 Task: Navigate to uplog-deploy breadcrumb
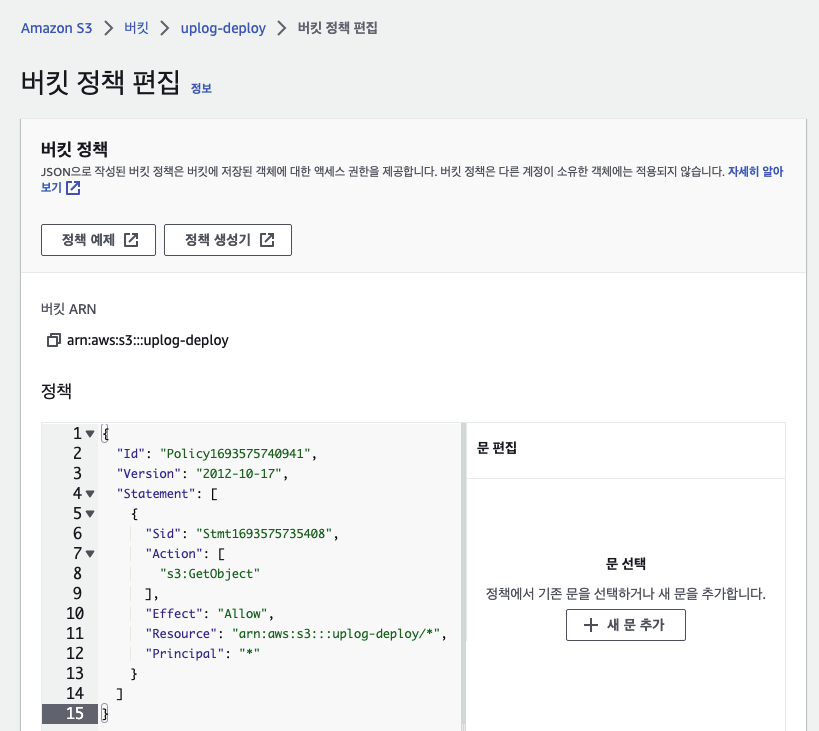[223, 28]
